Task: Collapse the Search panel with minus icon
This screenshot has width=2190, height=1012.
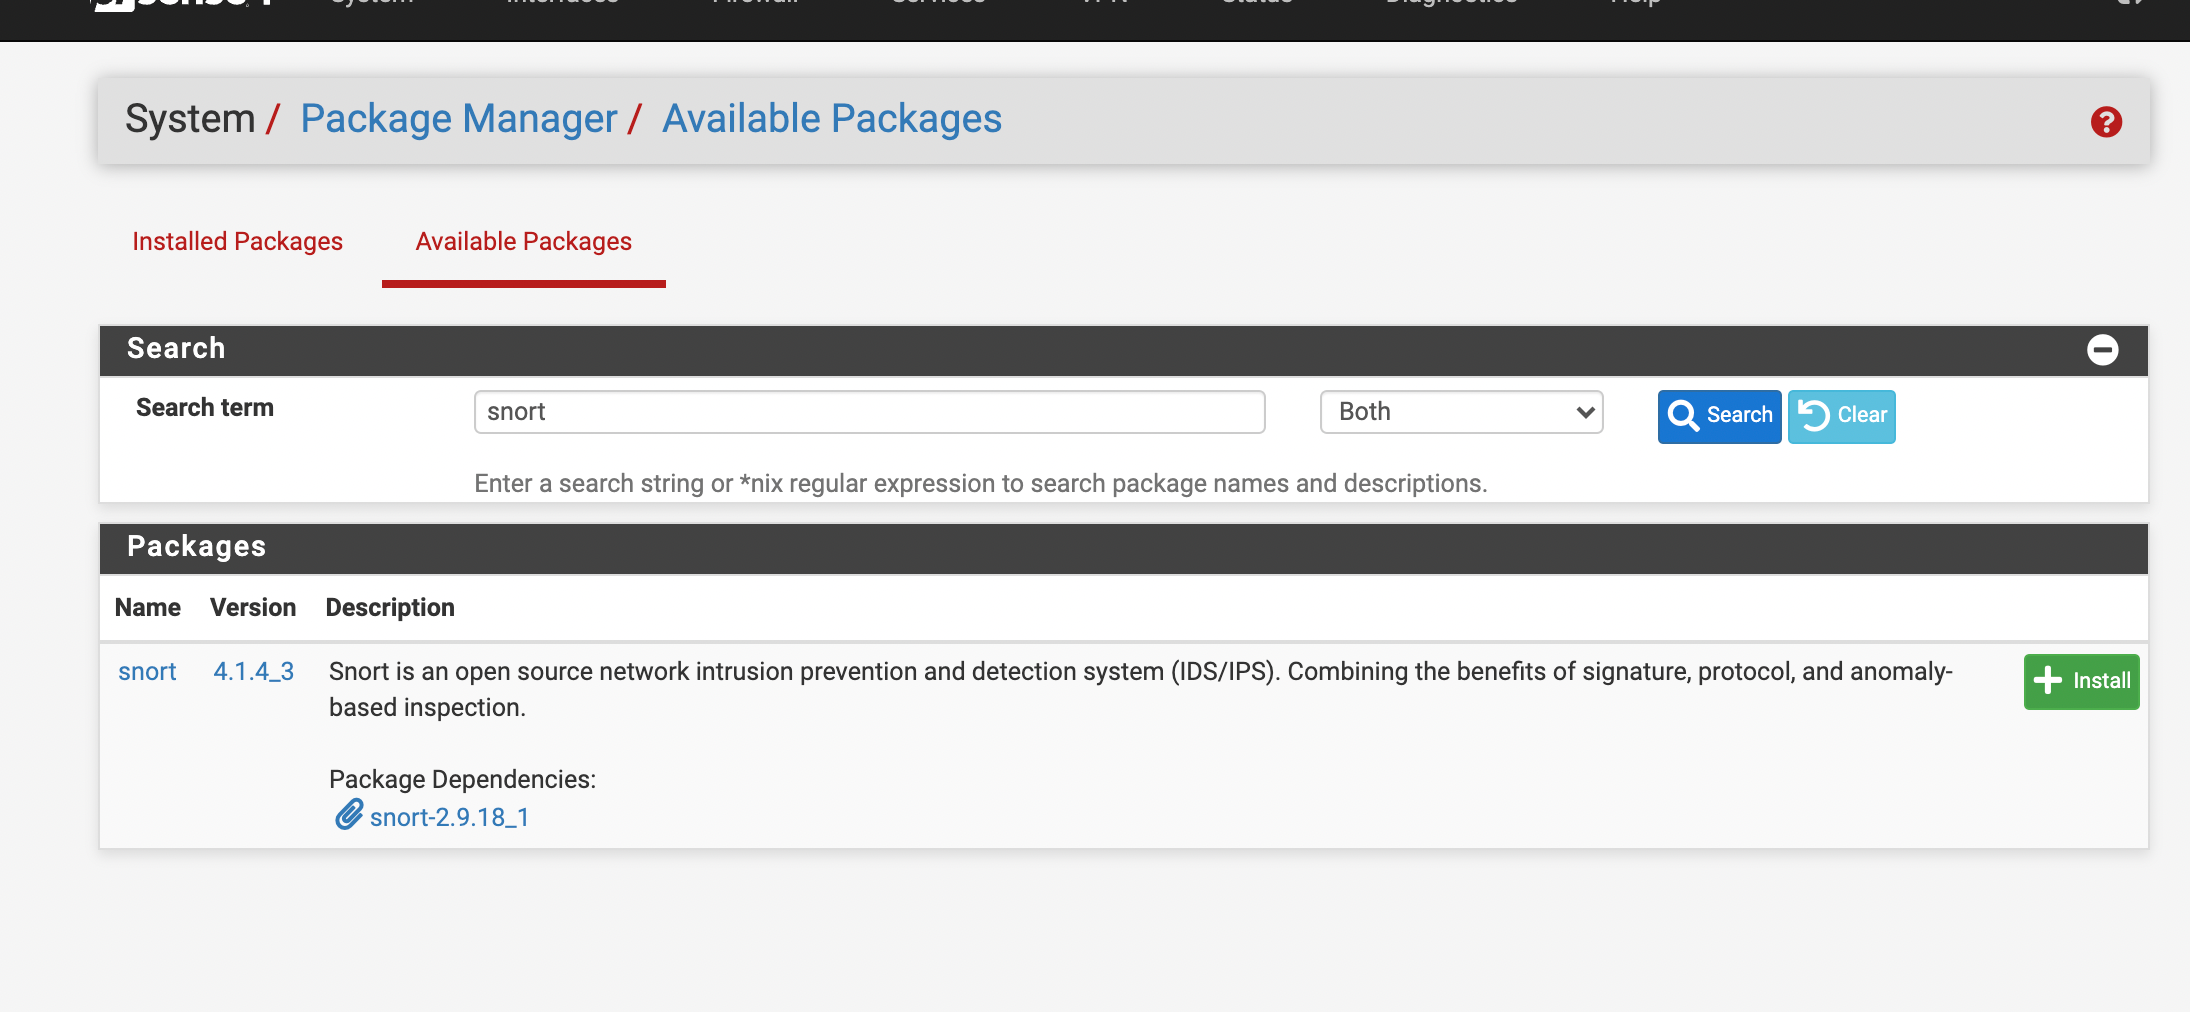Action: [2102, 350]
